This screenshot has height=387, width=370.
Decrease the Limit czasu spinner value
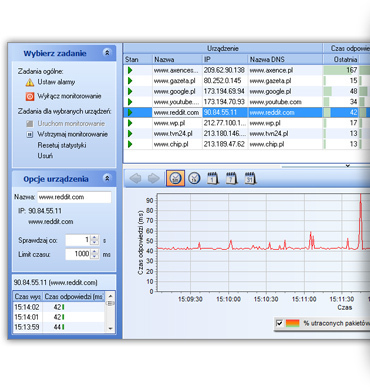tap(95, 256)
